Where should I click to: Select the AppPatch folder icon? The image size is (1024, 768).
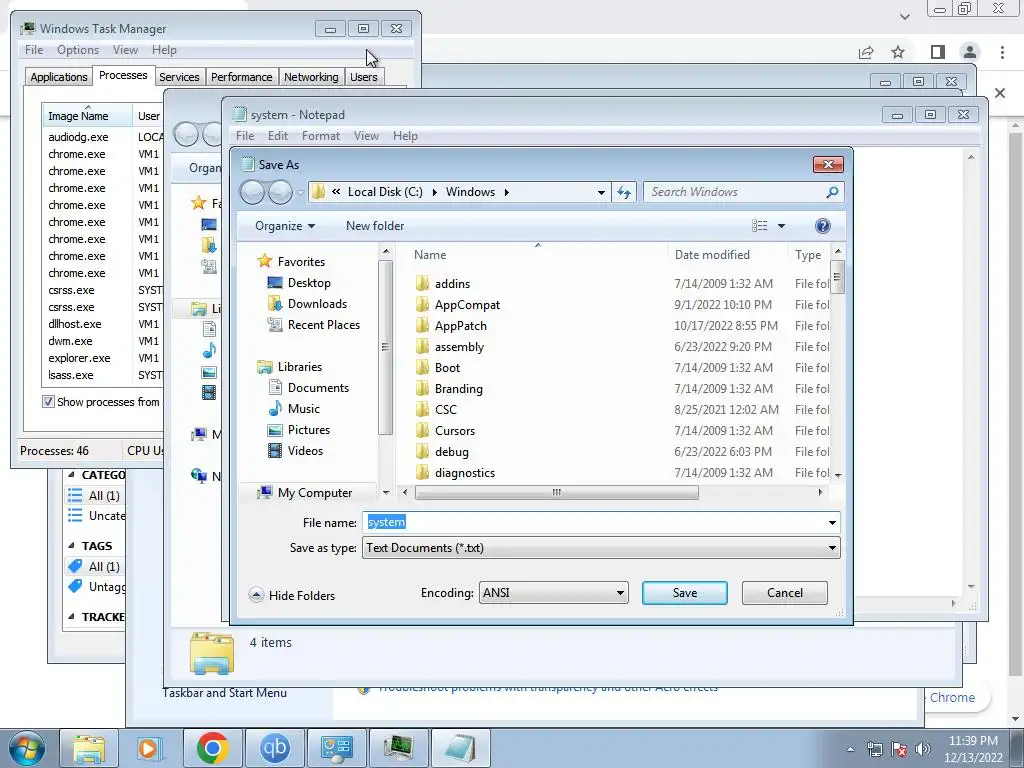[x=423, y=325]
